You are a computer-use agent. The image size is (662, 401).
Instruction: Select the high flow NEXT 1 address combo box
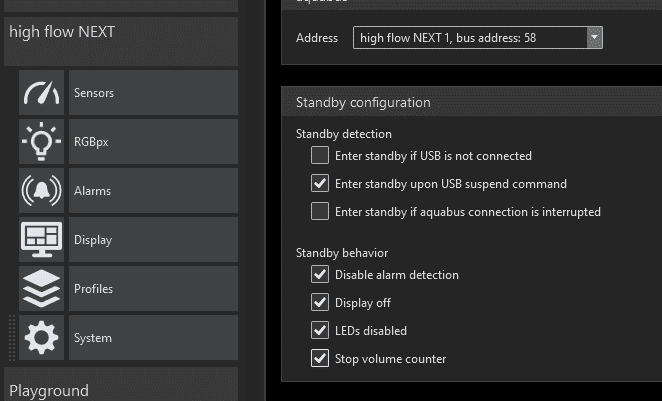tap(478, 38)
